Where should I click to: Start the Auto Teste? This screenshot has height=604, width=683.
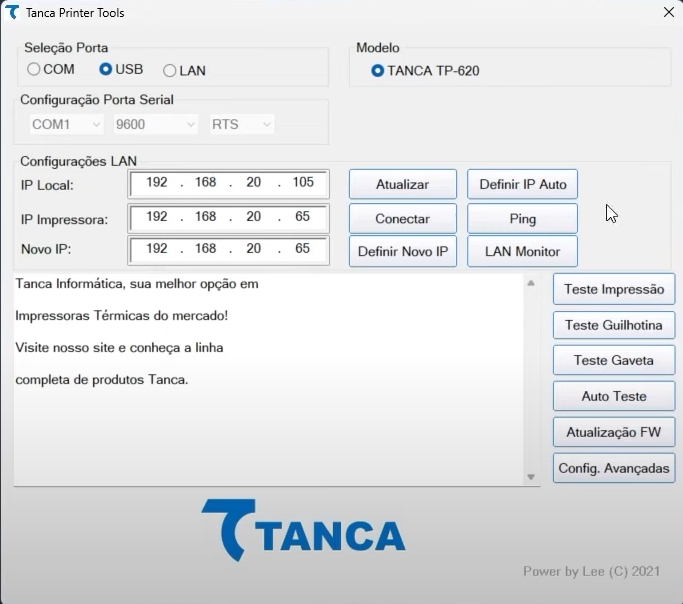pos(614,396)
